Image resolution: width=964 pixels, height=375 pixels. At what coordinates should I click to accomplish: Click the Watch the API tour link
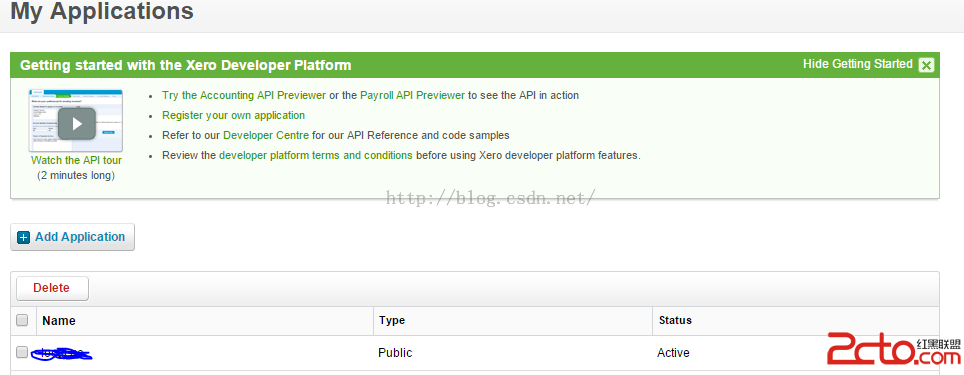(76, 160)
